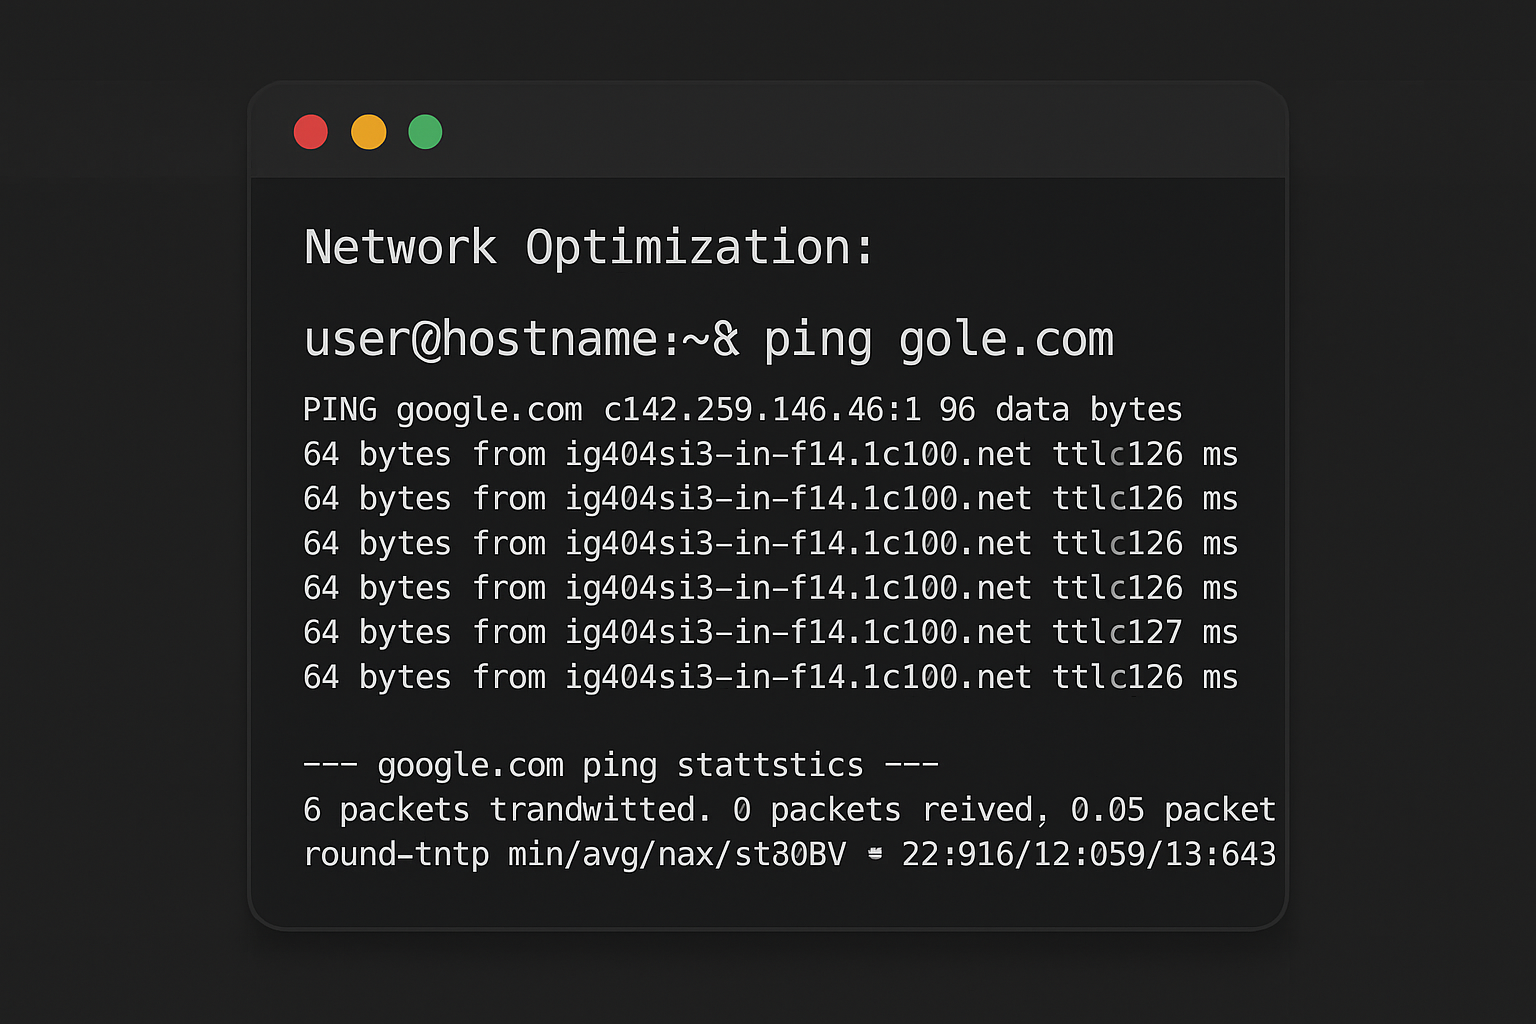Click the uppercase "PING" output word
This screenshot has width=1536, height=1024.
(x=340, y=410)
